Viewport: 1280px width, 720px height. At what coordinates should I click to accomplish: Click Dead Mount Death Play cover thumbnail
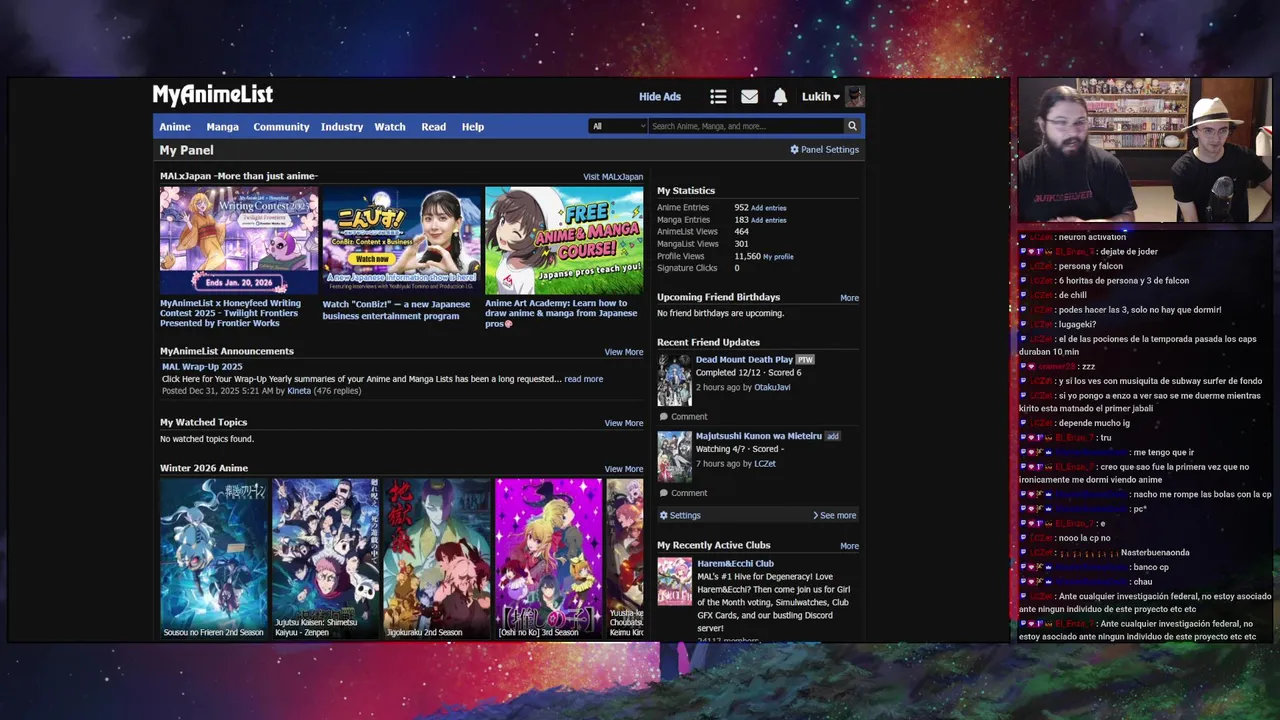pyautogui.click(x=674, y=380)
